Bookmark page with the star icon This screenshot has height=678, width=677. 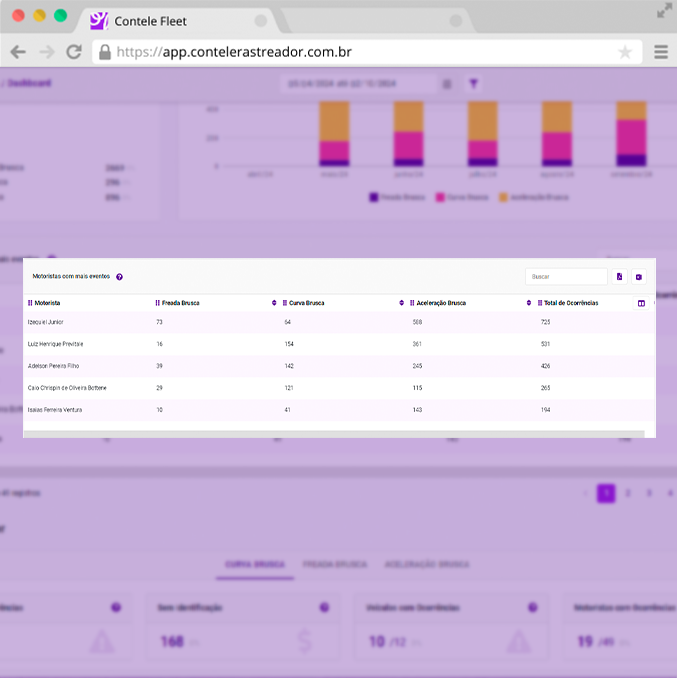click(625, 52)
